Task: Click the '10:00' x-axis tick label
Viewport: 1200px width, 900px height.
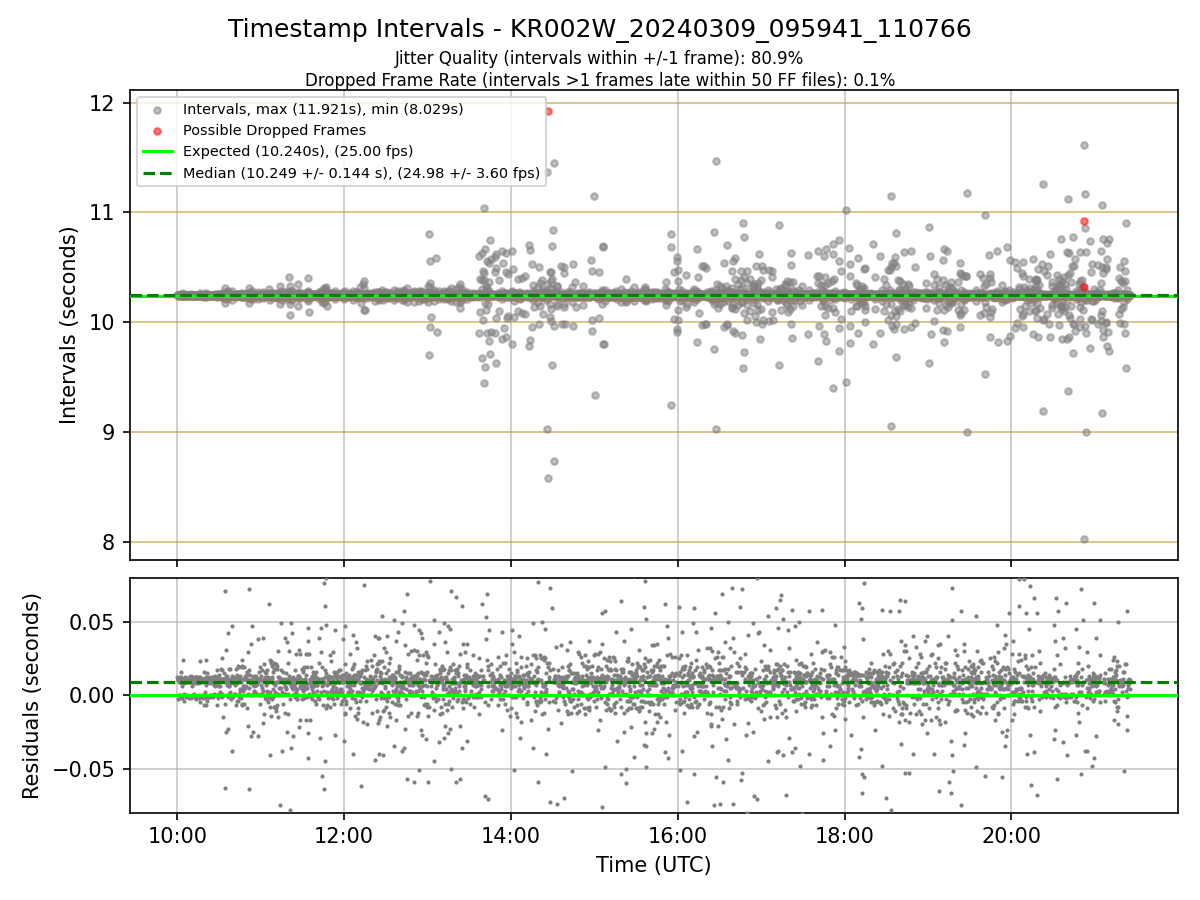Action: (177, 834)
